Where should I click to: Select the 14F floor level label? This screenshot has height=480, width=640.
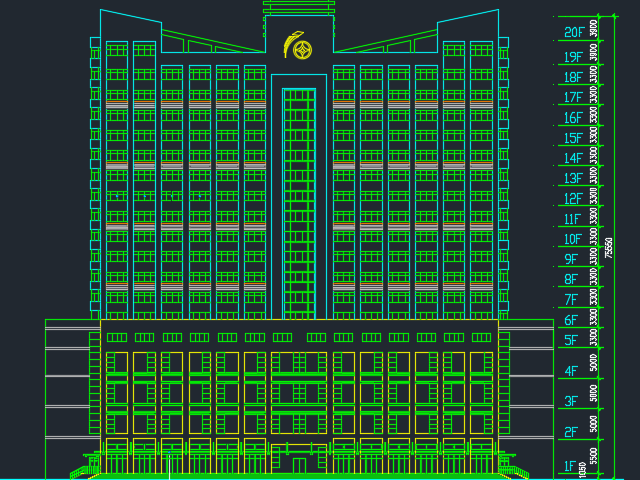click(x=573, y=158)
